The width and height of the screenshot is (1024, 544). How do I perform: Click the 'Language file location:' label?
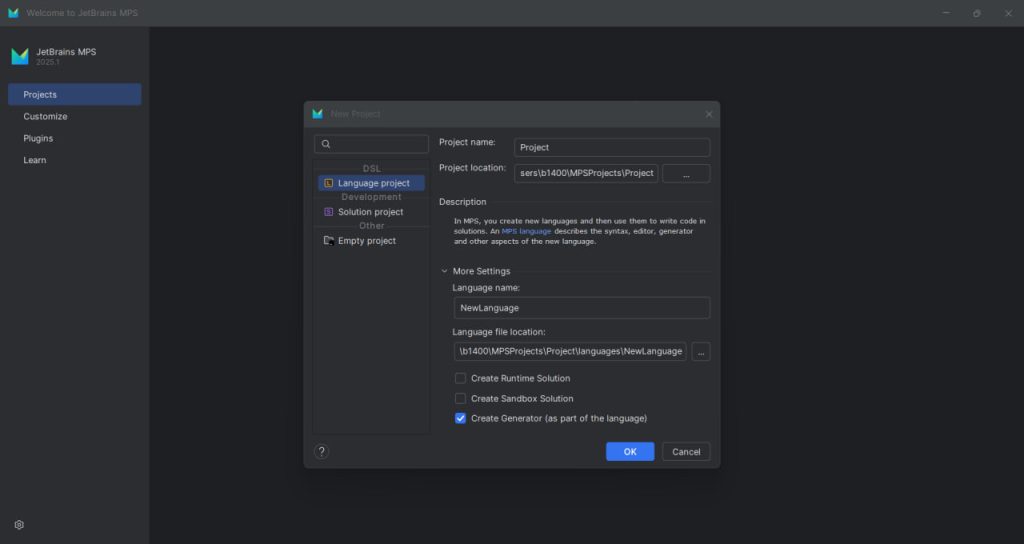[x=499, y=332]
